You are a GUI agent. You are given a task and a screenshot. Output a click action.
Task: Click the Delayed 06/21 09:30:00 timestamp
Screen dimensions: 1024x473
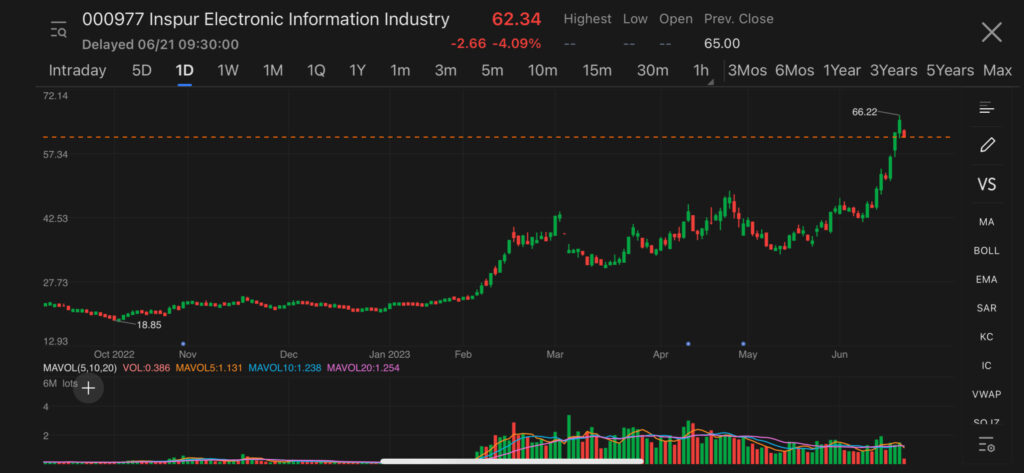coord(161,44)
